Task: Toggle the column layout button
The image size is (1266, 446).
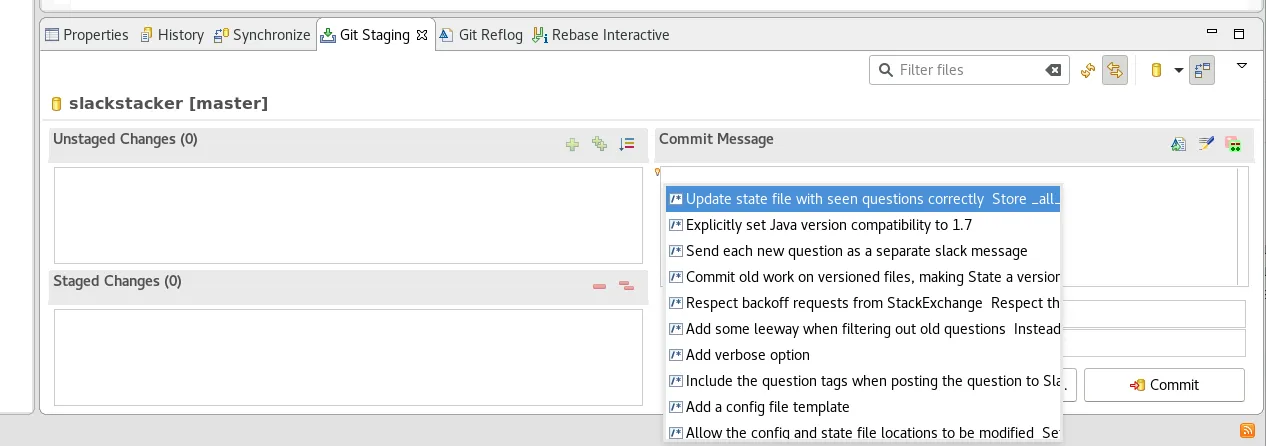Action: click(1202, 70)
